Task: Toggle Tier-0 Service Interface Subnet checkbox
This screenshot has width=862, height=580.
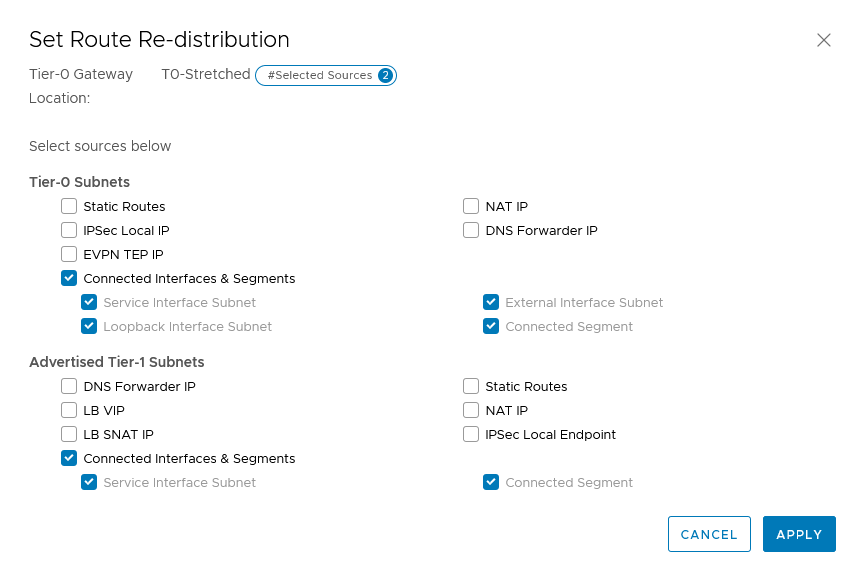Action: pyautogui.click(x=89, y=302)
